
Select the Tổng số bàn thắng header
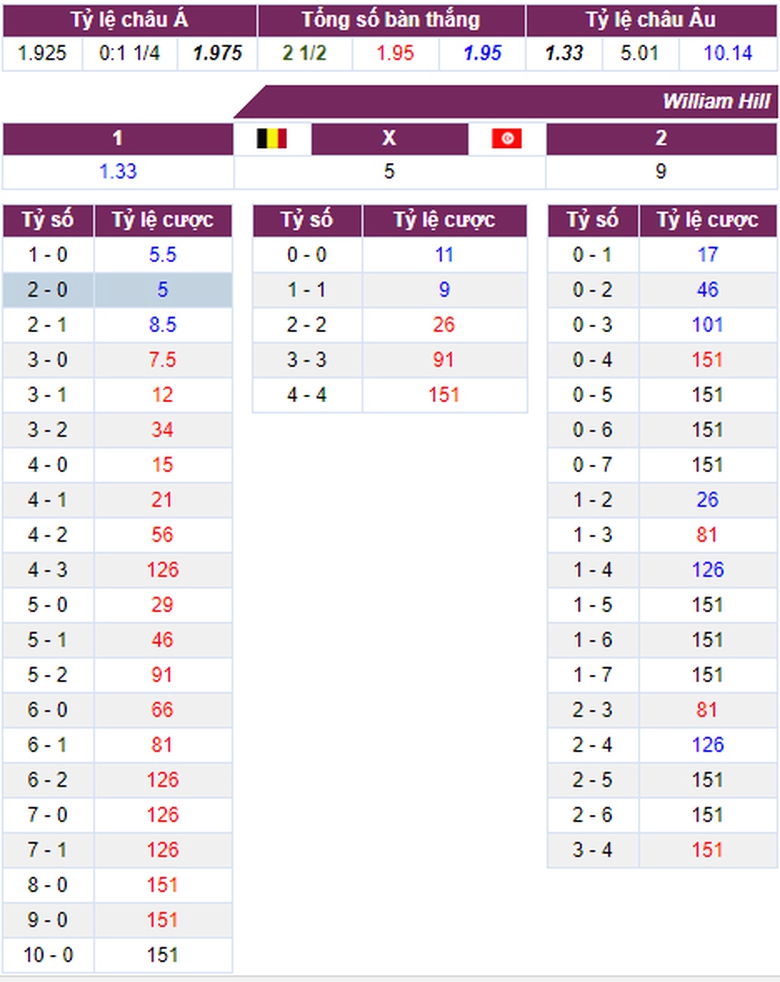390,20
